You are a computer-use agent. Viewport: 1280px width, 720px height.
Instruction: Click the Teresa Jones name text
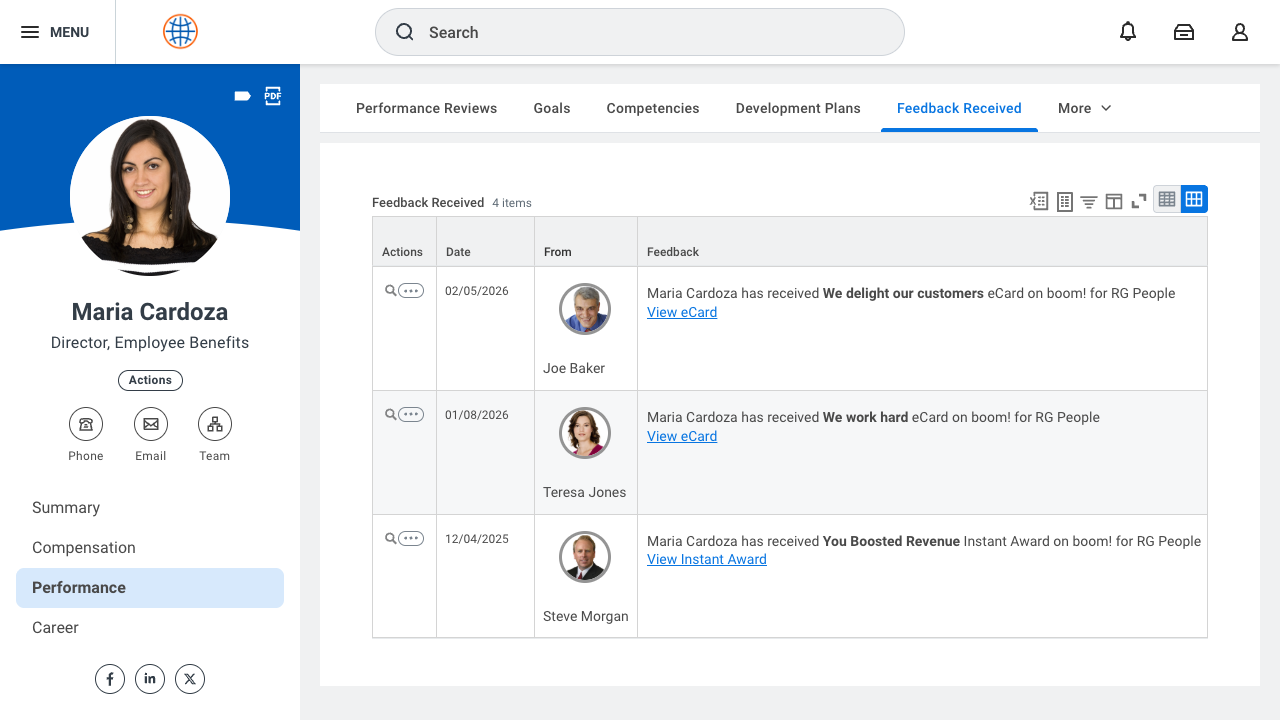585,492
